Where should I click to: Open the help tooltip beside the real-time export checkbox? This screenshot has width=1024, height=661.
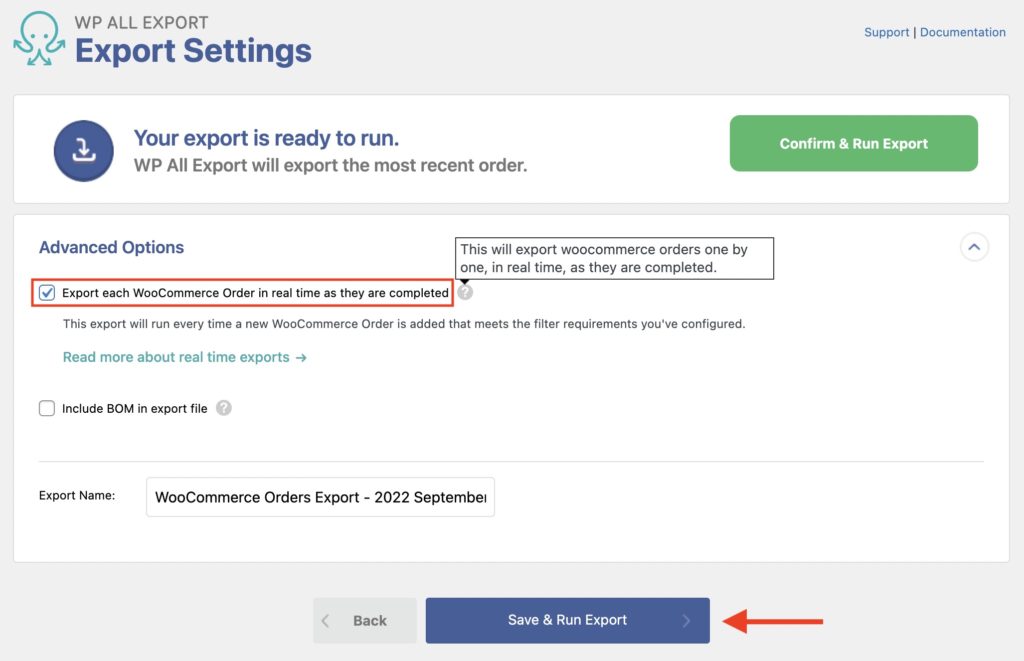tap(465, 292)
